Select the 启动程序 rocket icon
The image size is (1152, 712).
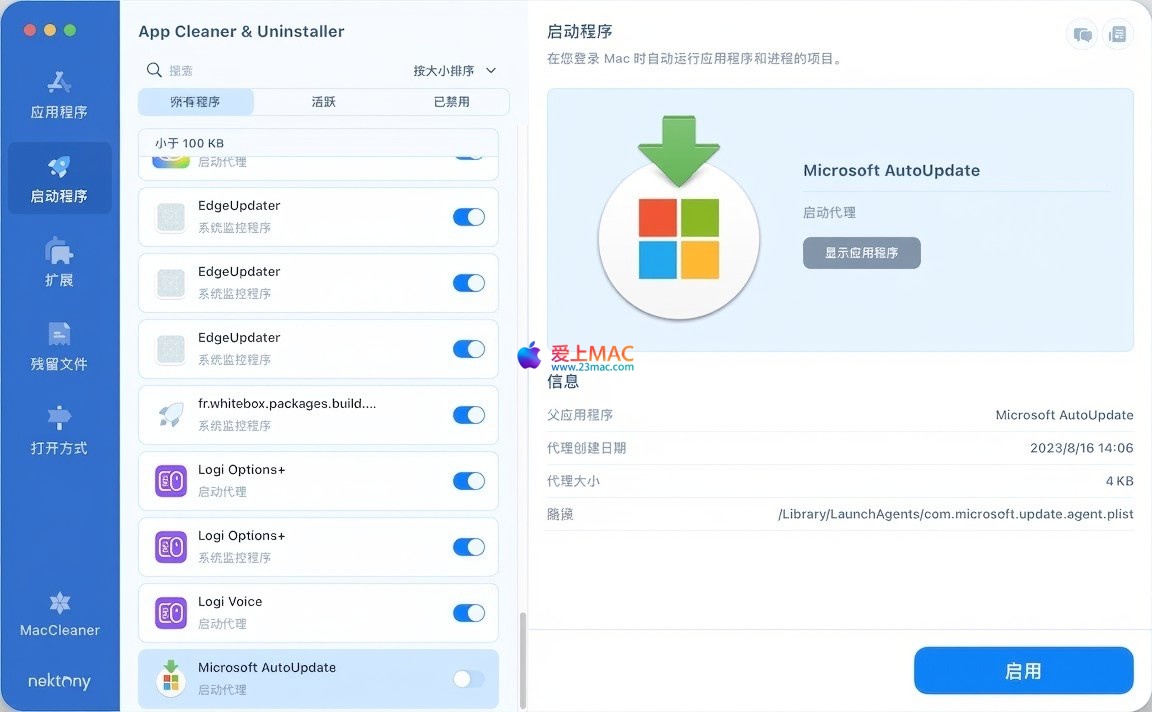point(59,167)
